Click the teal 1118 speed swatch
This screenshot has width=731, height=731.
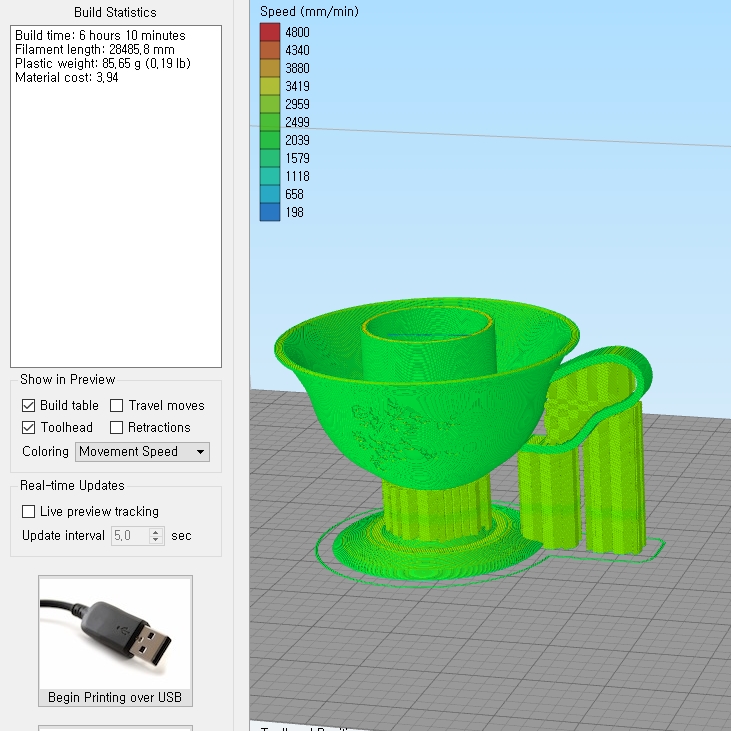click(270, 176)
